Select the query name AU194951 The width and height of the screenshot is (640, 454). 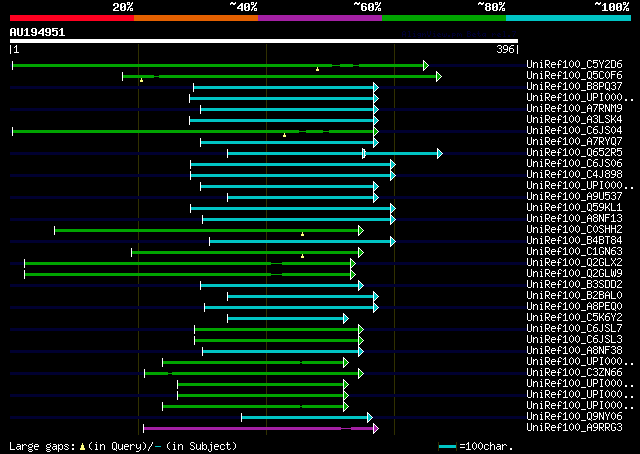coord(37,32)
